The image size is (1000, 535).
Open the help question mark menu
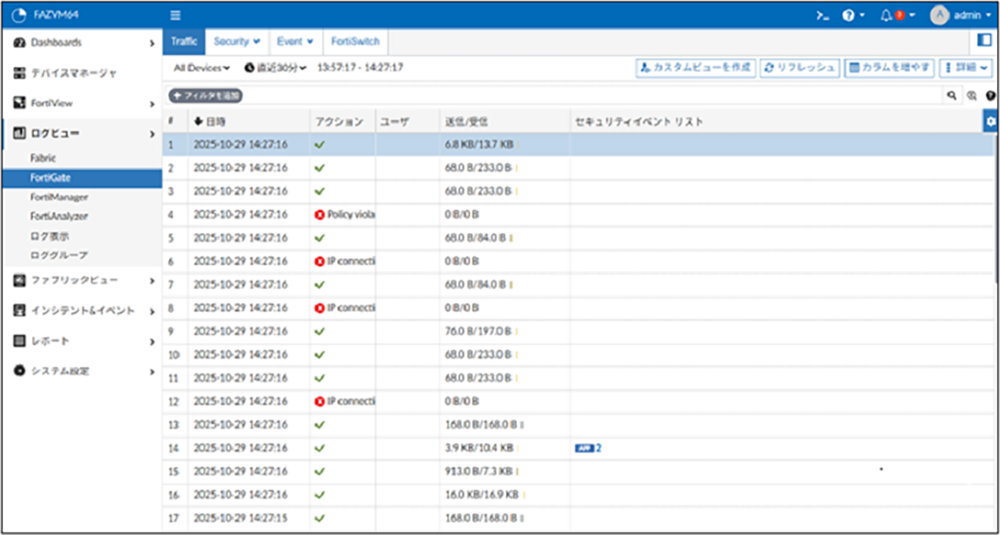pyautogui.click(x=851, y=15)
